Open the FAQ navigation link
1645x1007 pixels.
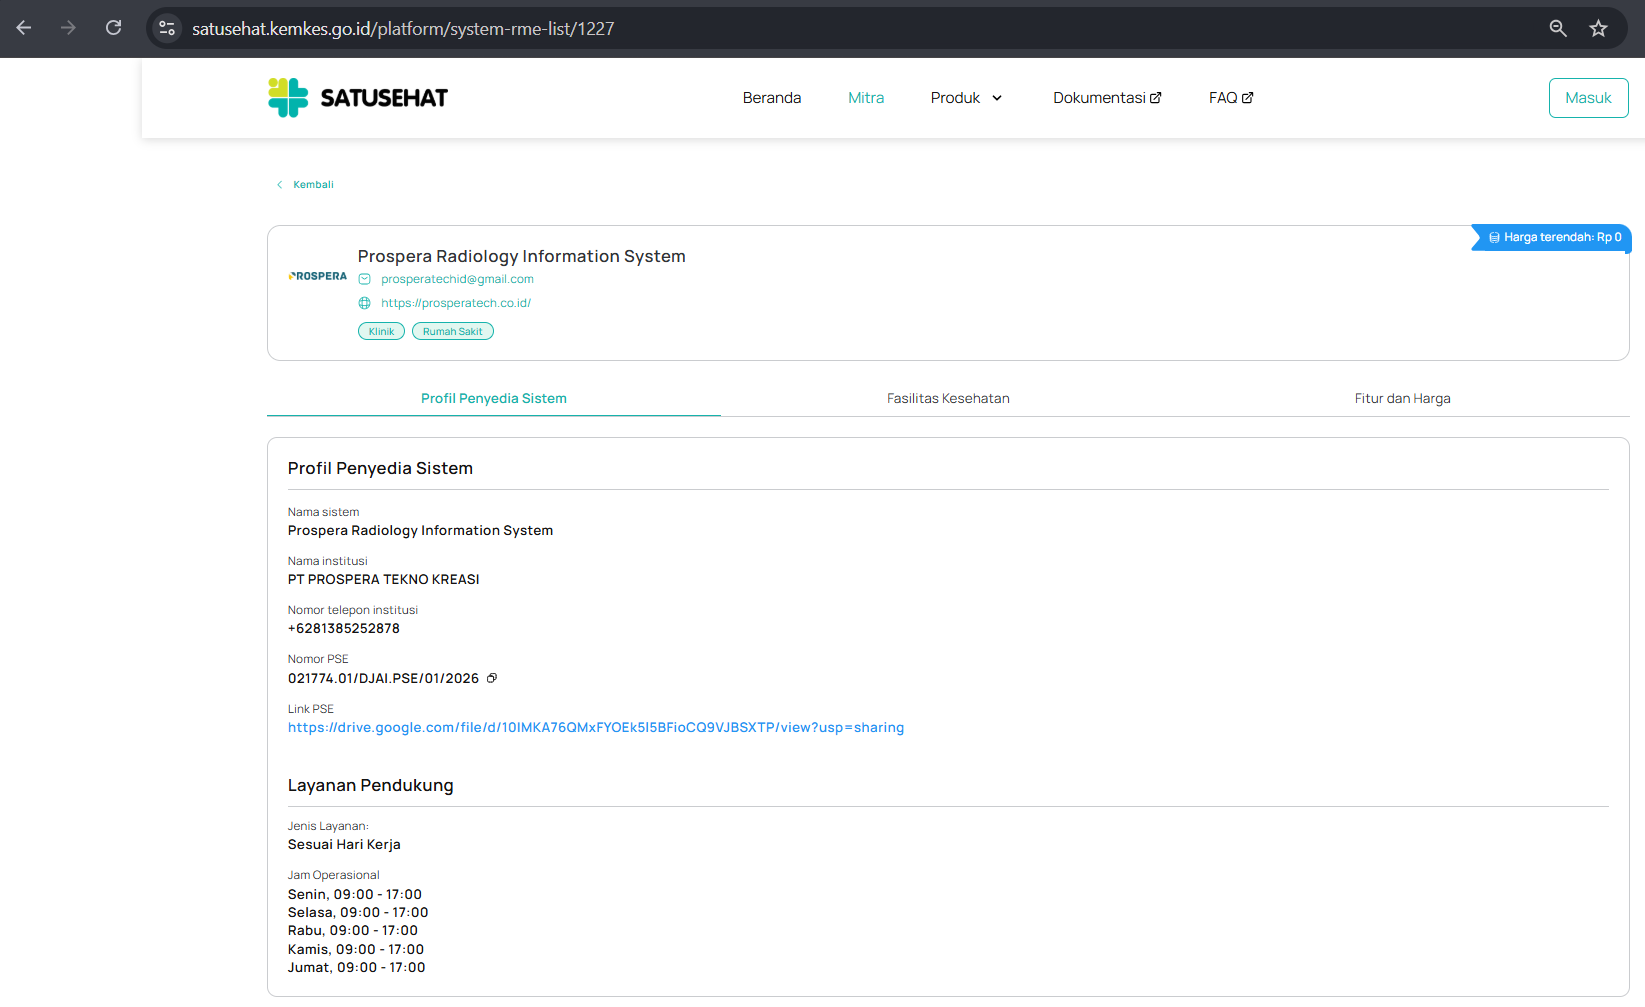tap(1231, 98)
